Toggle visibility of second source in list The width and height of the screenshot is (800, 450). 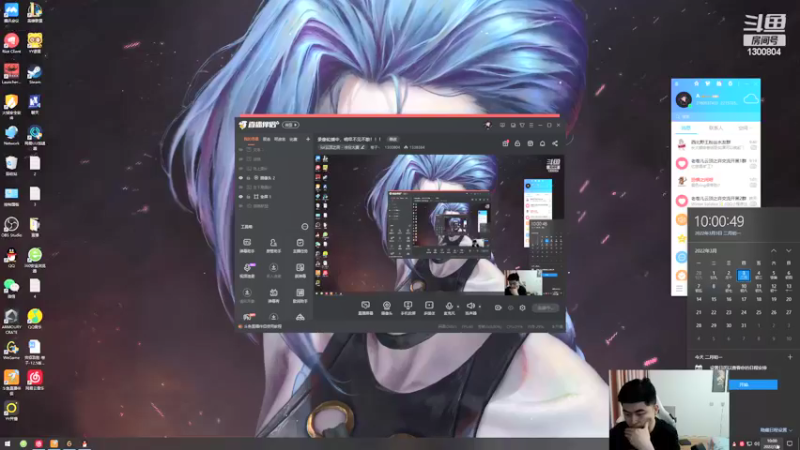(241, 159)
